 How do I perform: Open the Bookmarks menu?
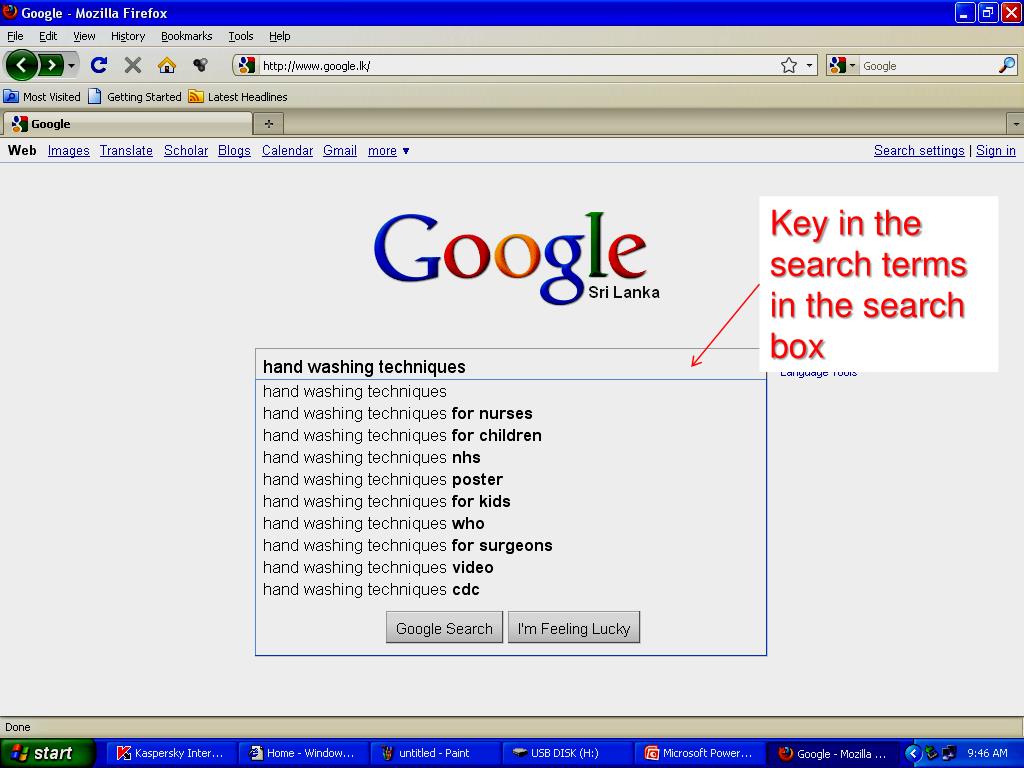click(186, 36)
